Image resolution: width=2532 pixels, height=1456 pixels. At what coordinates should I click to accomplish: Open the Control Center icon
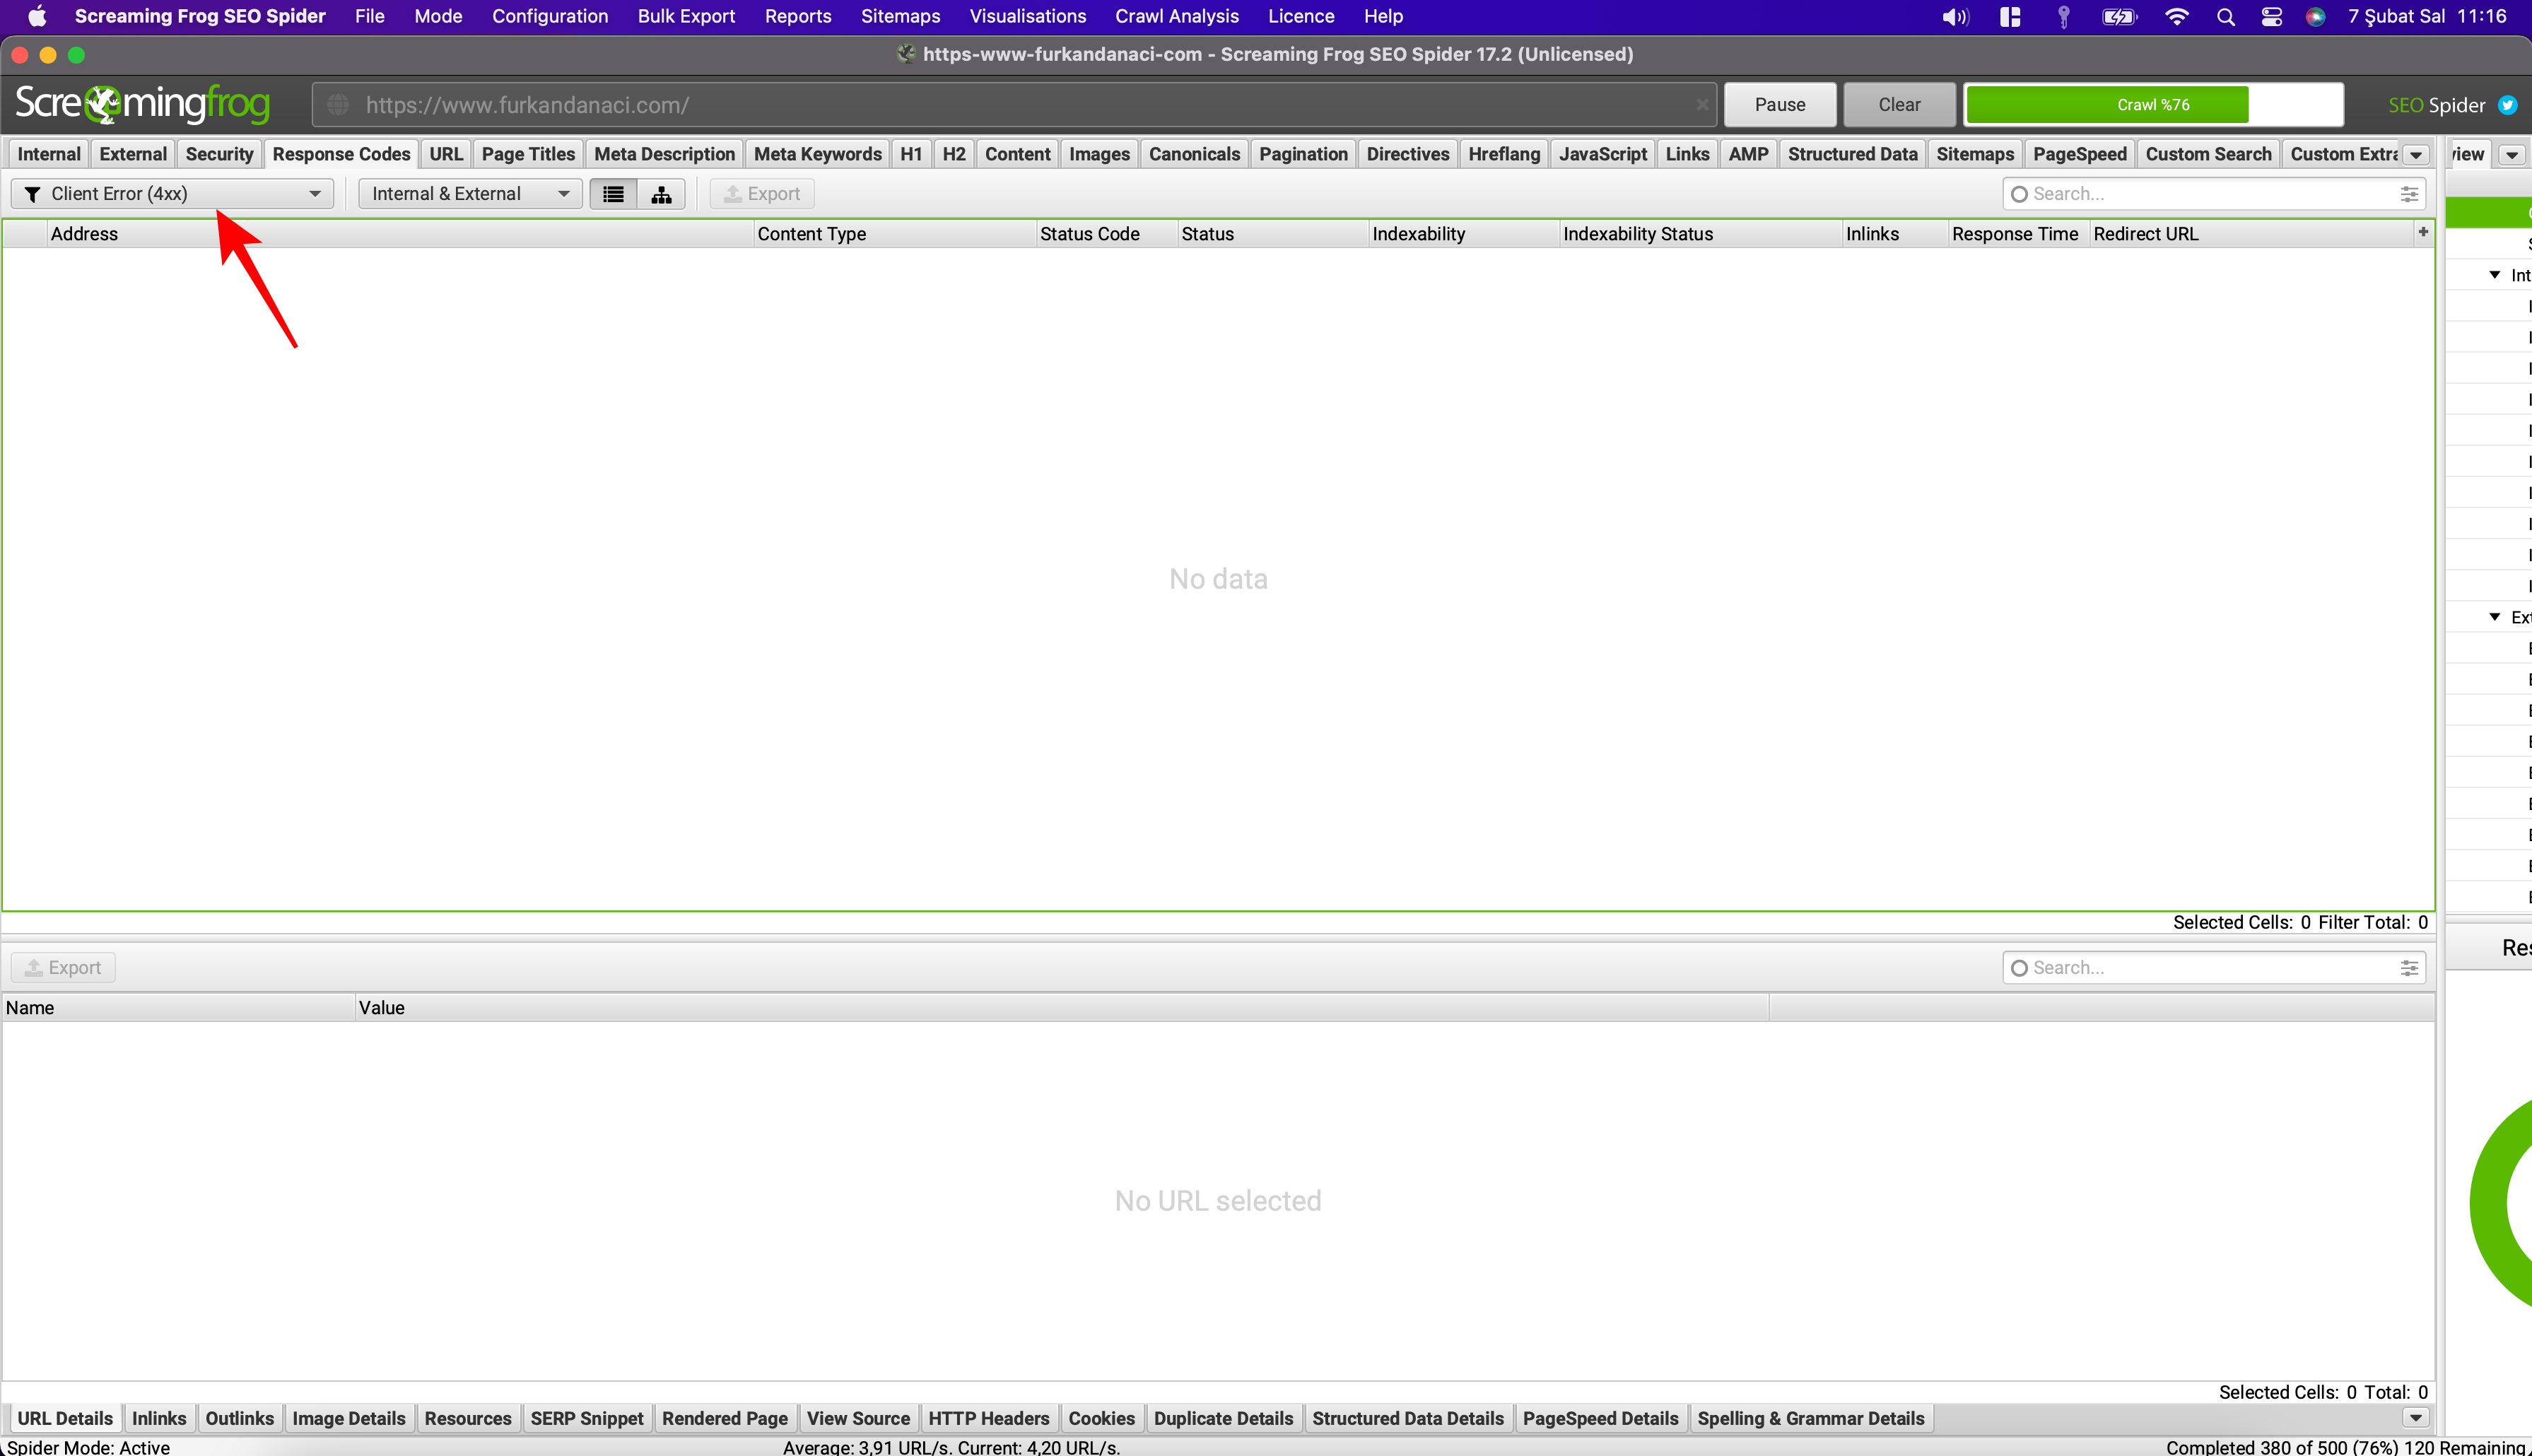click(2271, 16)
